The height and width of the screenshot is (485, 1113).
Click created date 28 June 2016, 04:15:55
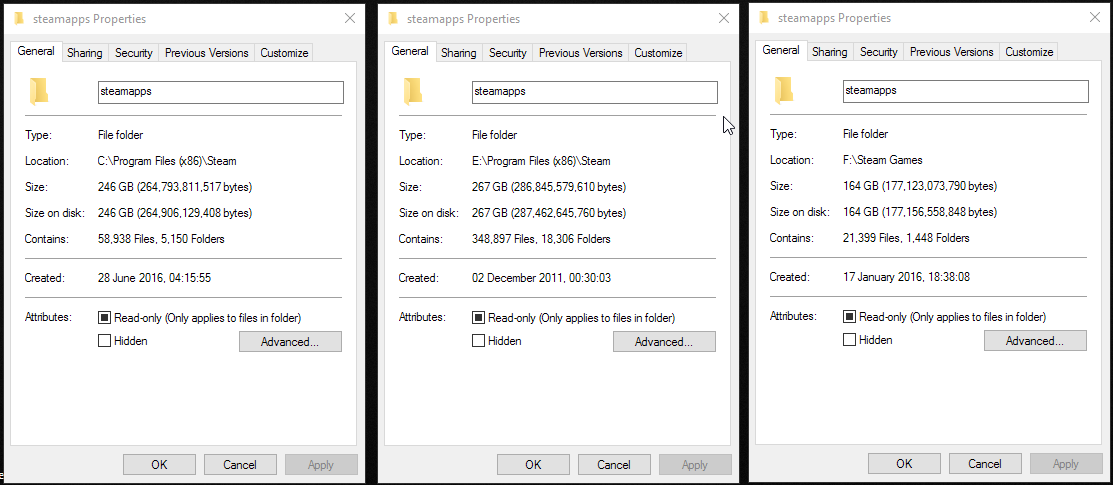click(154, 278)
